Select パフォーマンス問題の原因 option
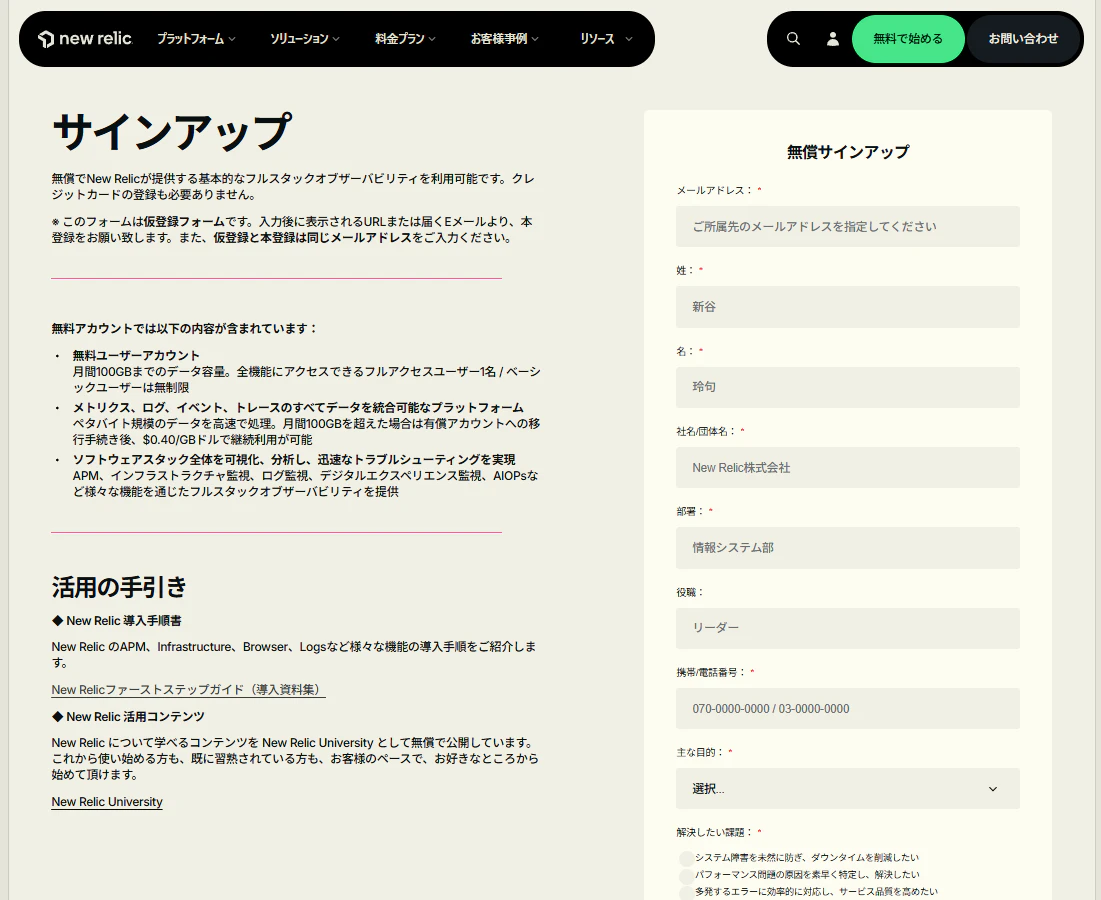The height and width of the screenshot is (900, 1101). coord(687,875)
